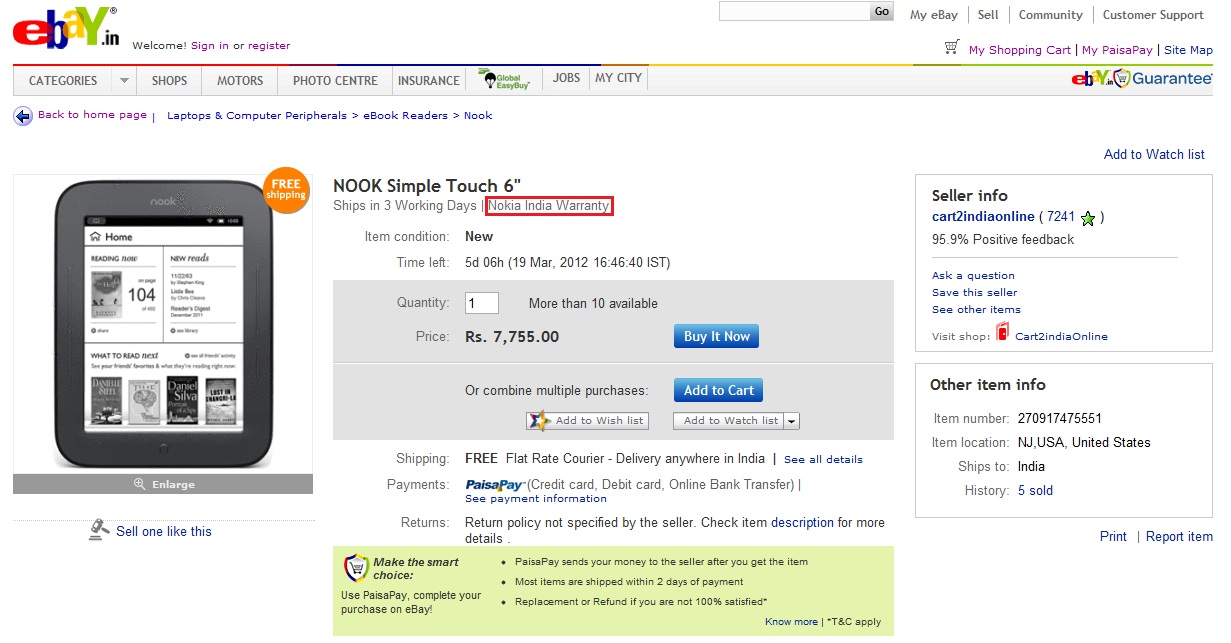
Task: Open the Customer Support link
Action: (x=1153, y=15)
